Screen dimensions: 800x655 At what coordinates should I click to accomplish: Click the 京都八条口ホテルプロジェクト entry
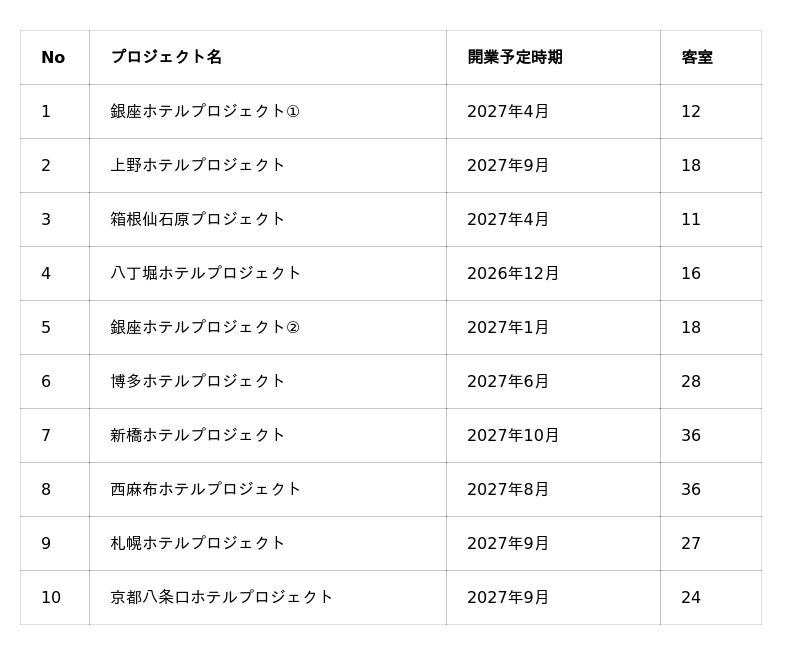[222, 597]
